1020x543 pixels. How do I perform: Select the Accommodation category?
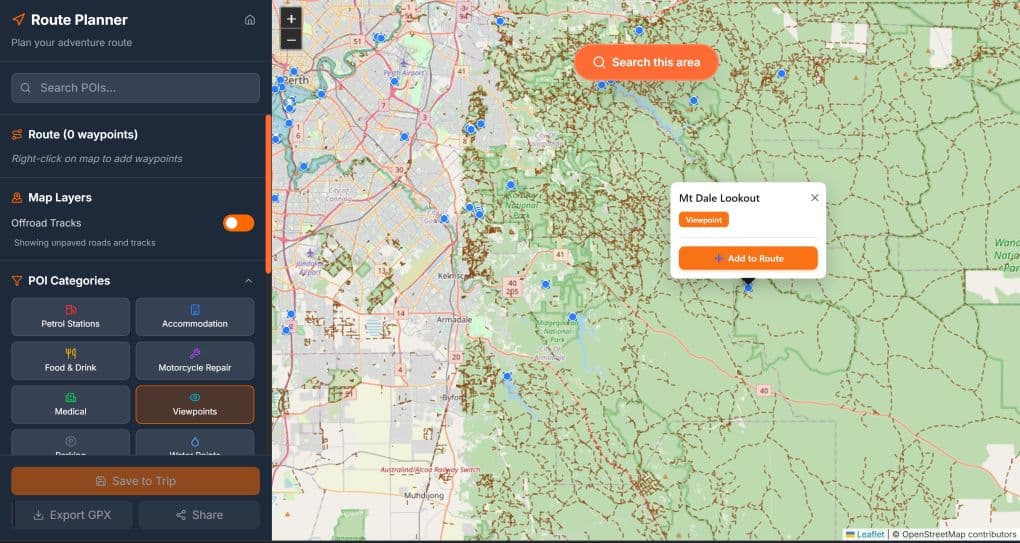(195, 317)
